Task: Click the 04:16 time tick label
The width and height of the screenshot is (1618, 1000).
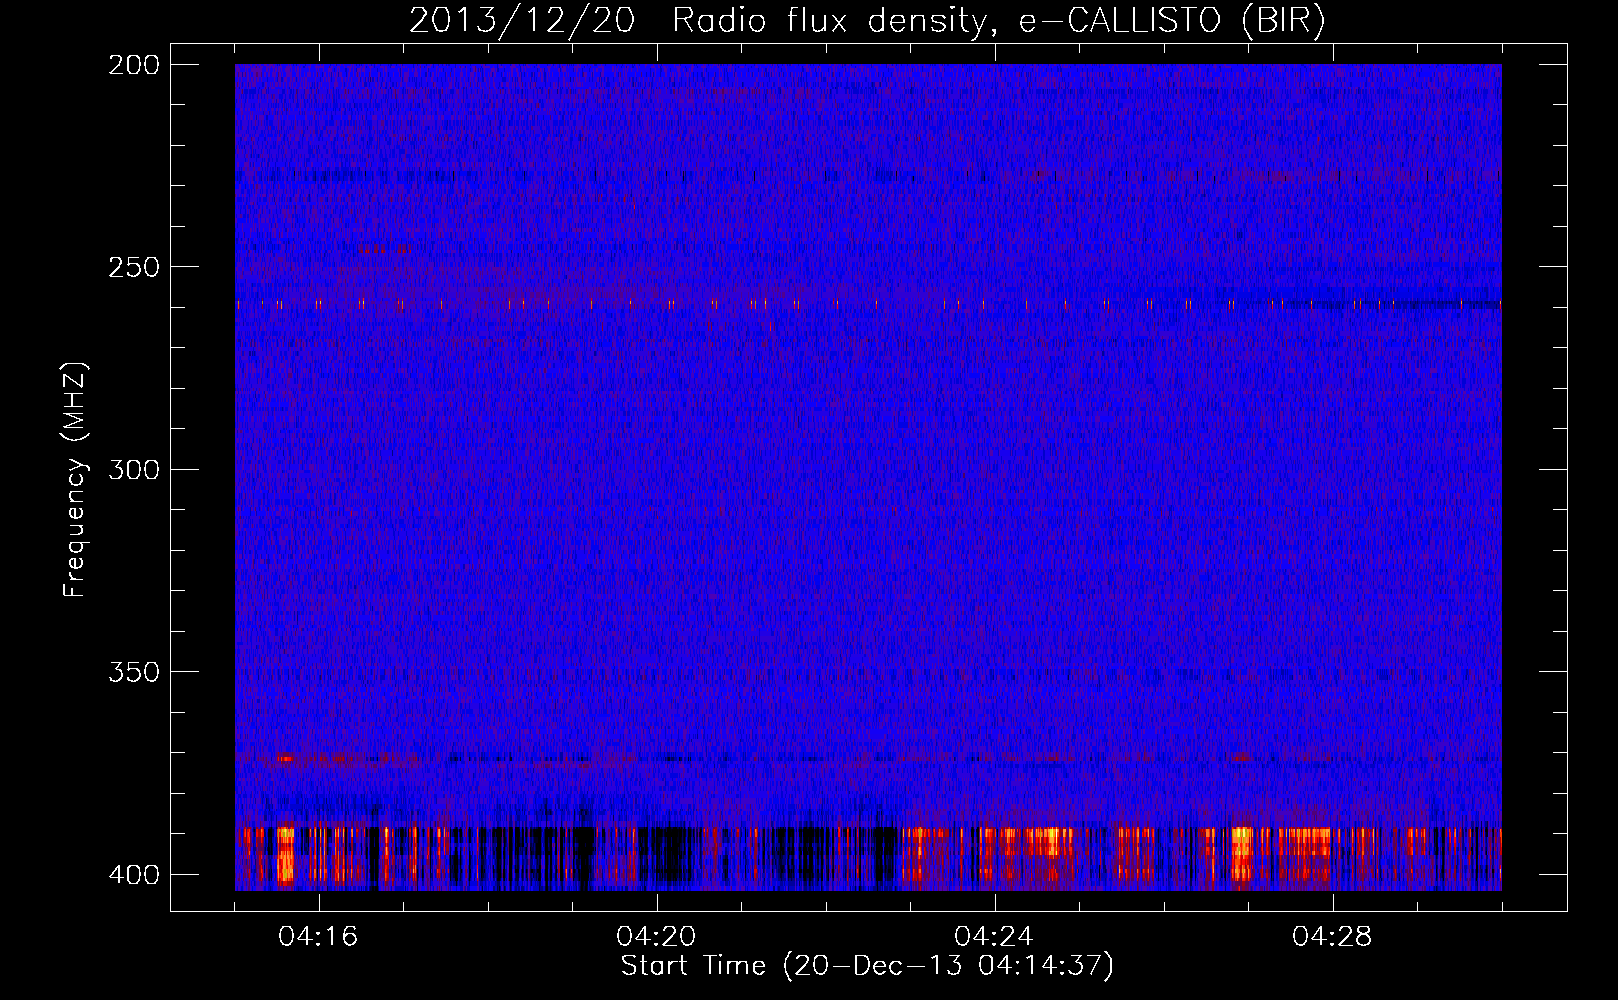Action: (x=318, y=936)
